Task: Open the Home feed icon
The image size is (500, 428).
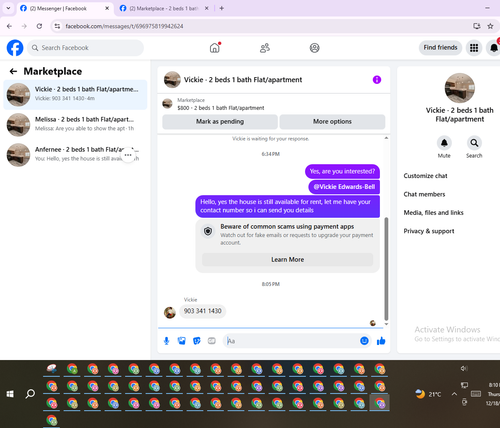Action: pyautogui.click(x=215, y=48)
